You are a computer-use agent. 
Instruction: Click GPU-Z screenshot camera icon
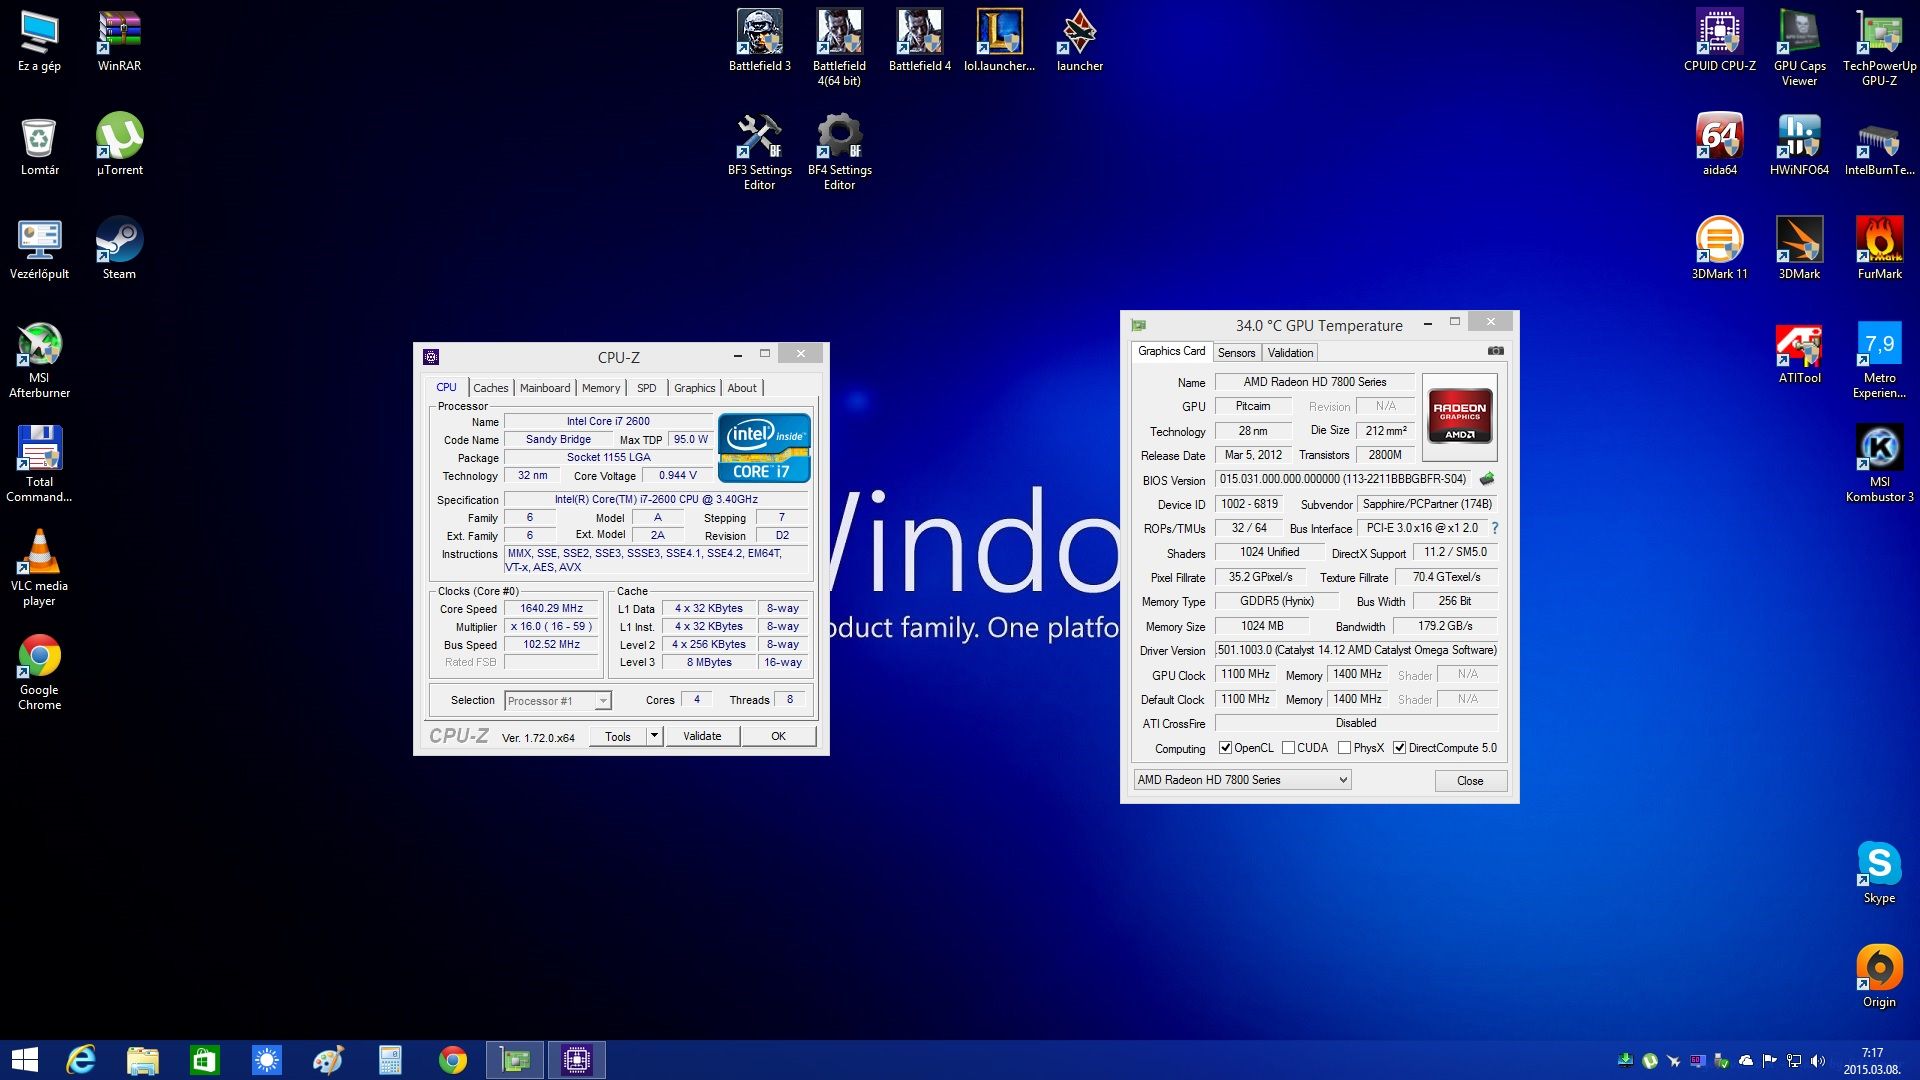pyautogui.click(x=1495, y=351)
